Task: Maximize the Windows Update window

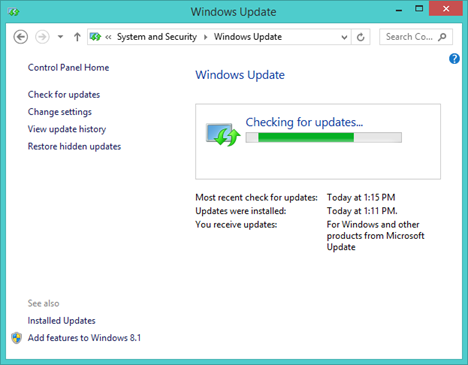Action: click(419, 9)
